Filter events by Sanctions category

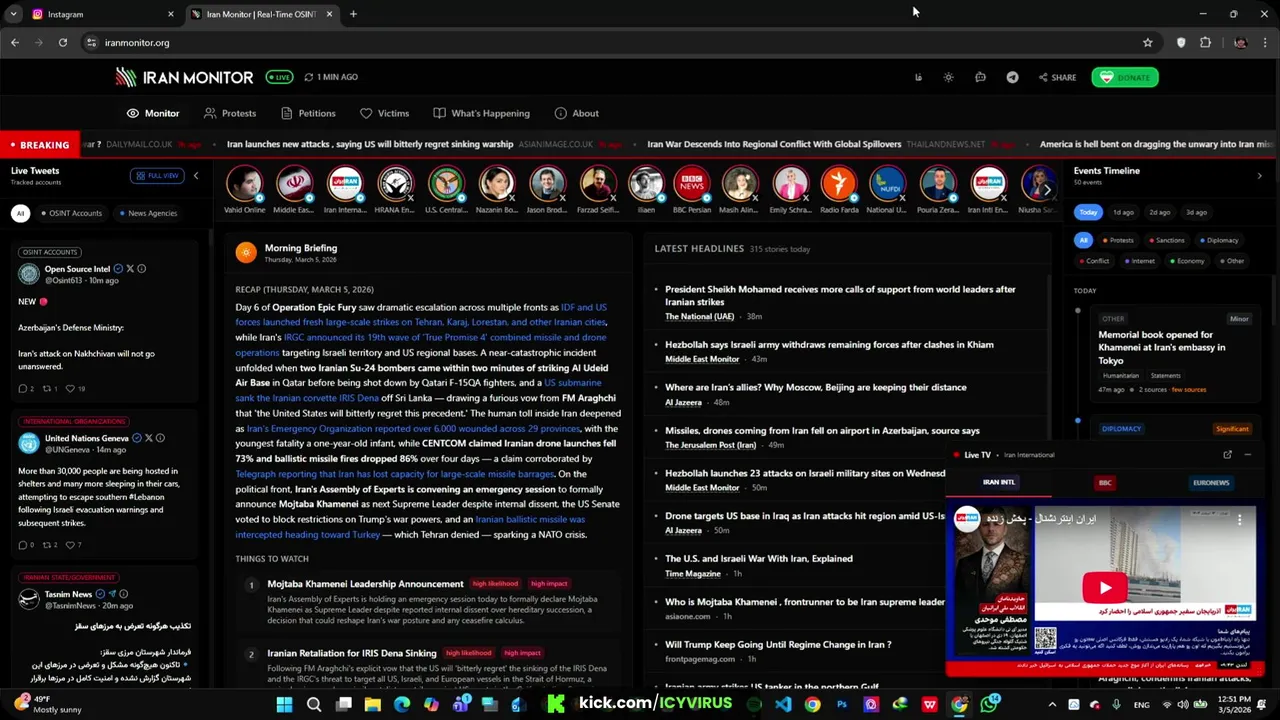coord(1166,240)
